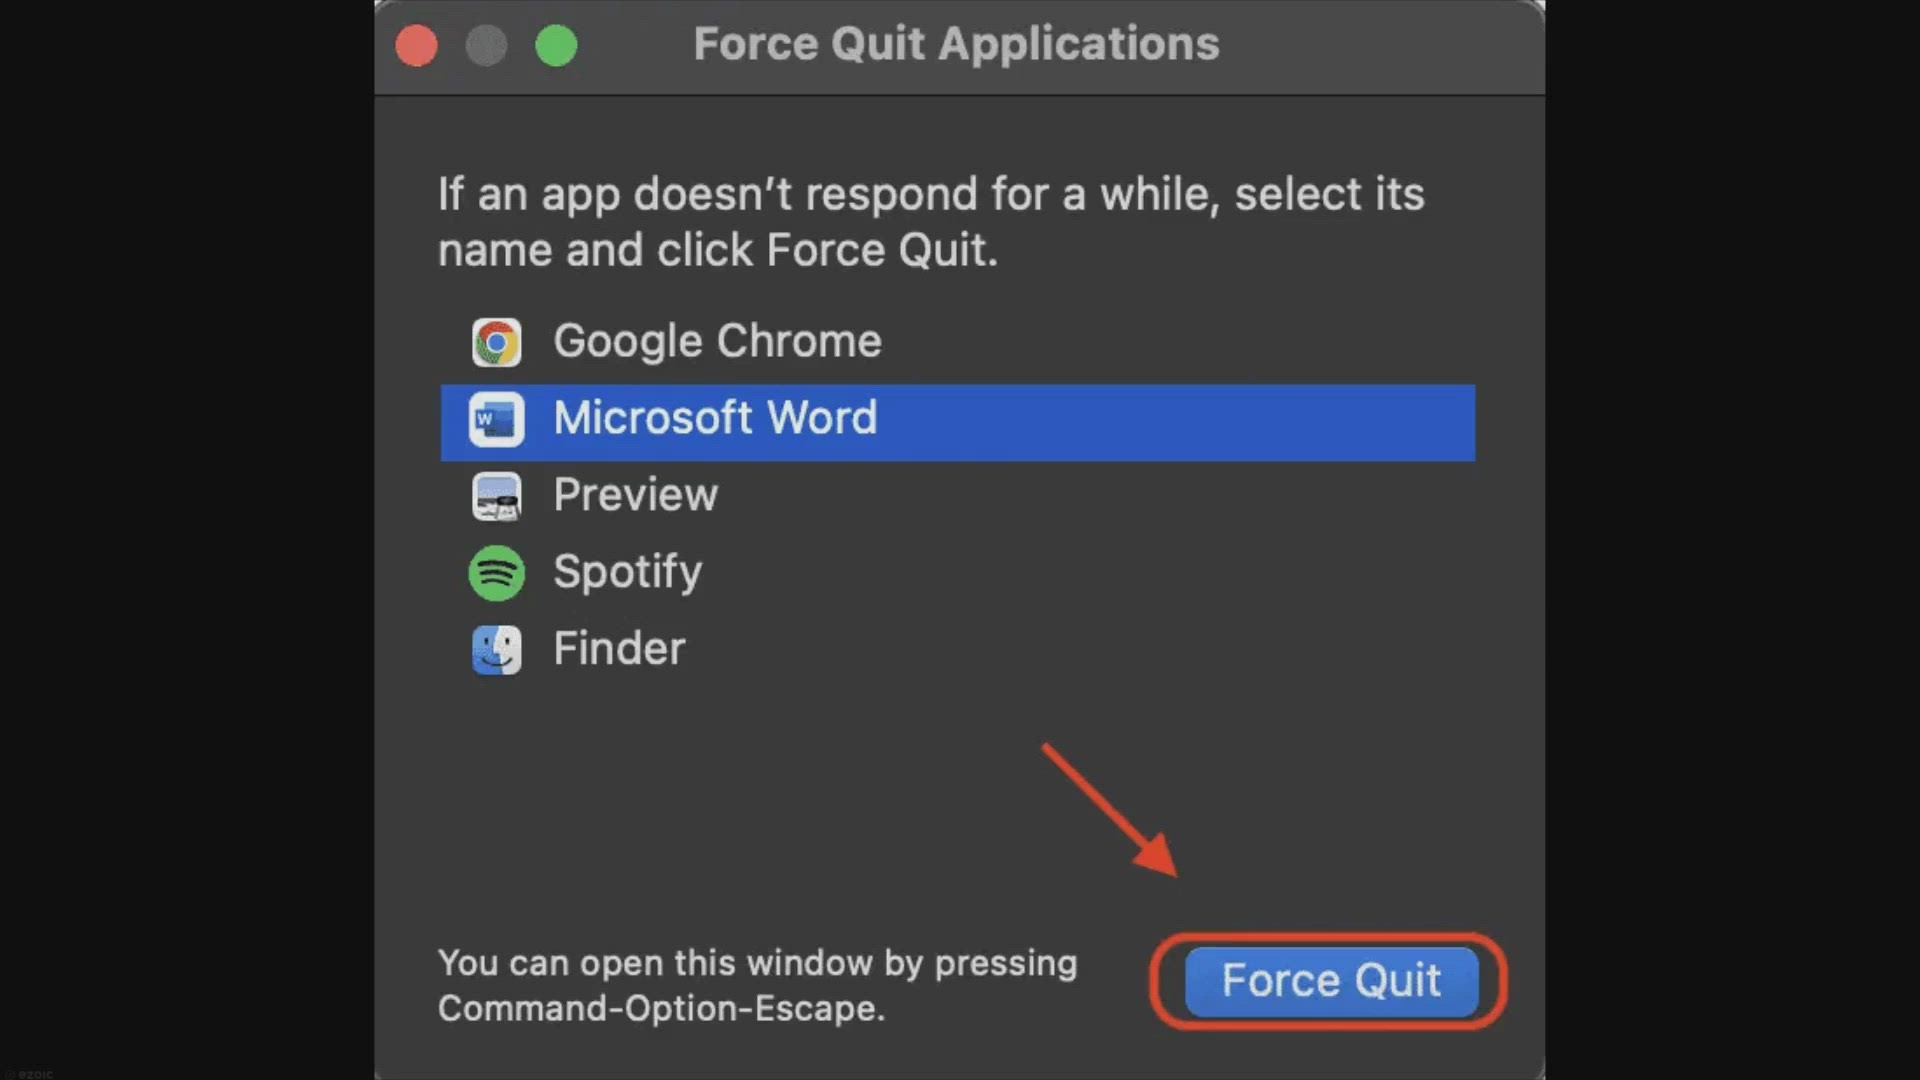The image size is (1920, 1080).
Task: Select the Finder face icon
Action: pos(496,650)
